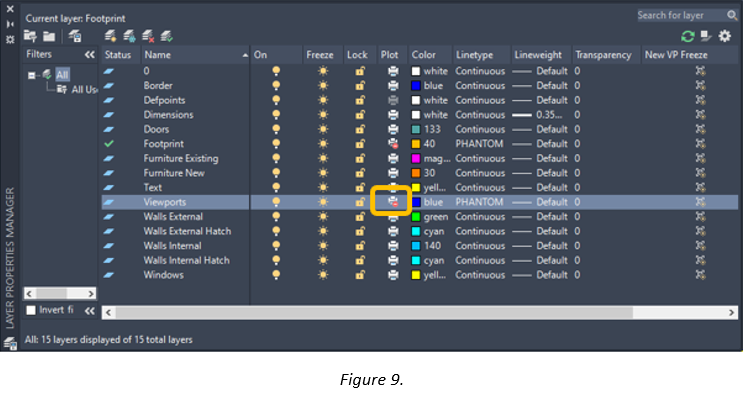The width and height of the screenshot is (743, 395).
Task: Change lineweight of the Border layer
Action: pyautogui.click(x=540, y=86)
